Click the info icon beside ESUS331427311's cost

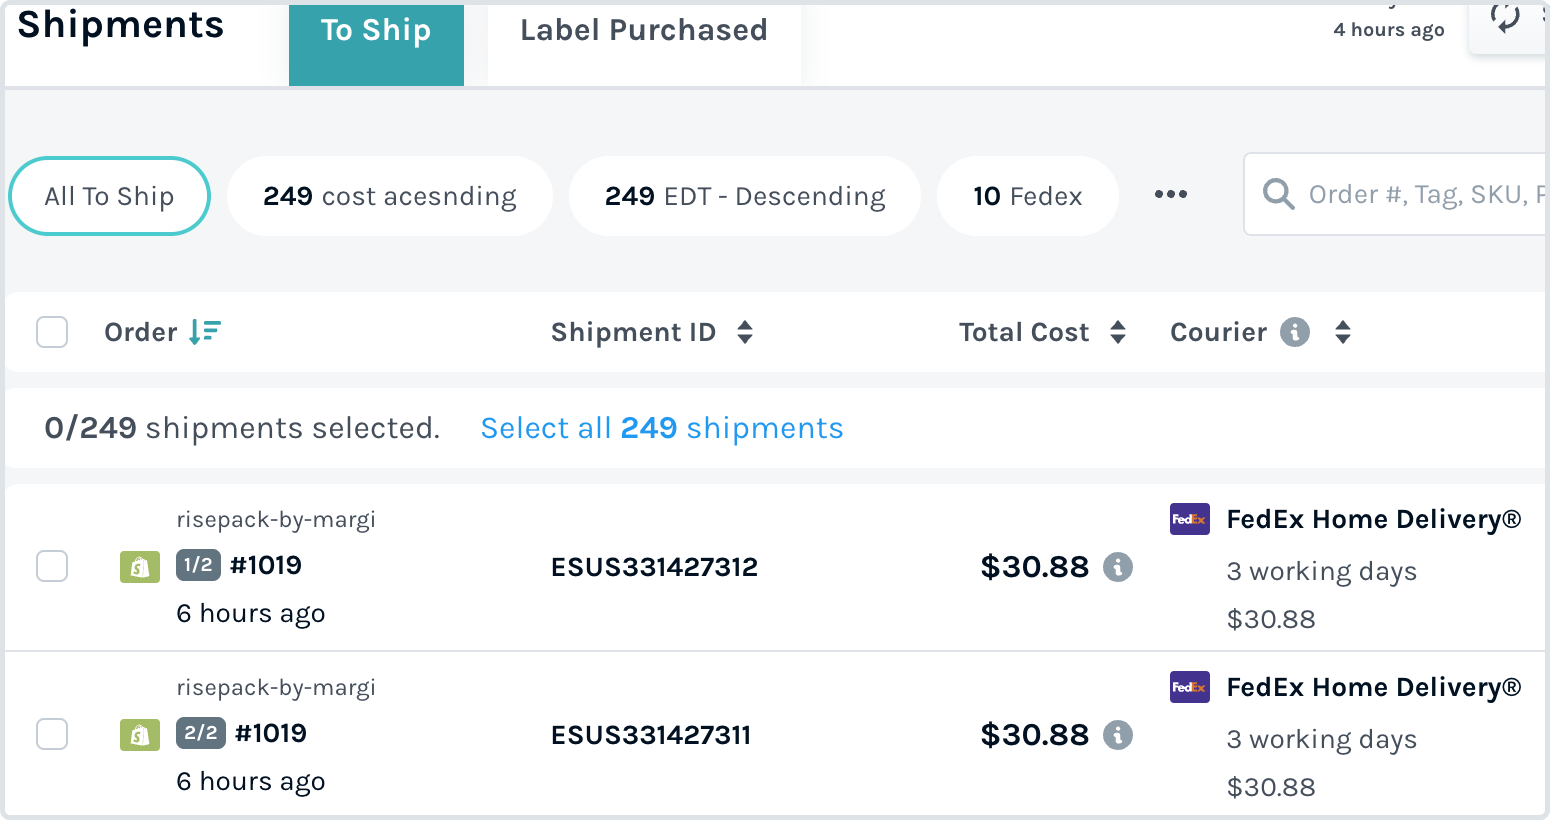tap(1118, 735)
